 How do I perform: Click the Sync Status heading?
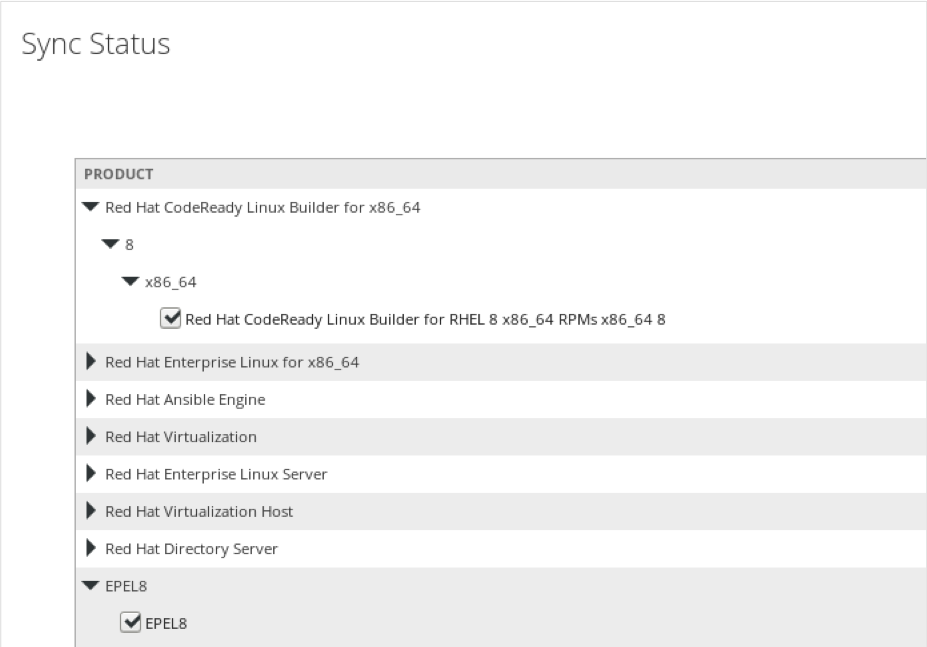click(x=96, y=45)
